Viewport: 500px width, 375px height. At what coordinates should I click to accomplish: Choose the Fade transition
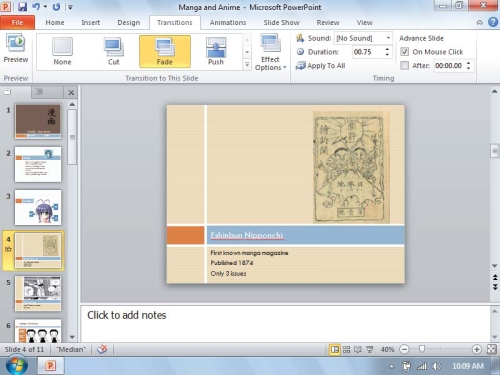pyautogui.click(x=165, y=52)
